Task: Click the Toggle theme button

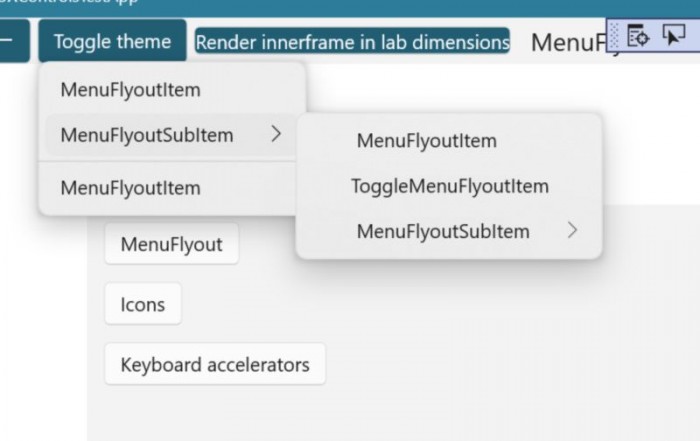Action: [112, 42]
